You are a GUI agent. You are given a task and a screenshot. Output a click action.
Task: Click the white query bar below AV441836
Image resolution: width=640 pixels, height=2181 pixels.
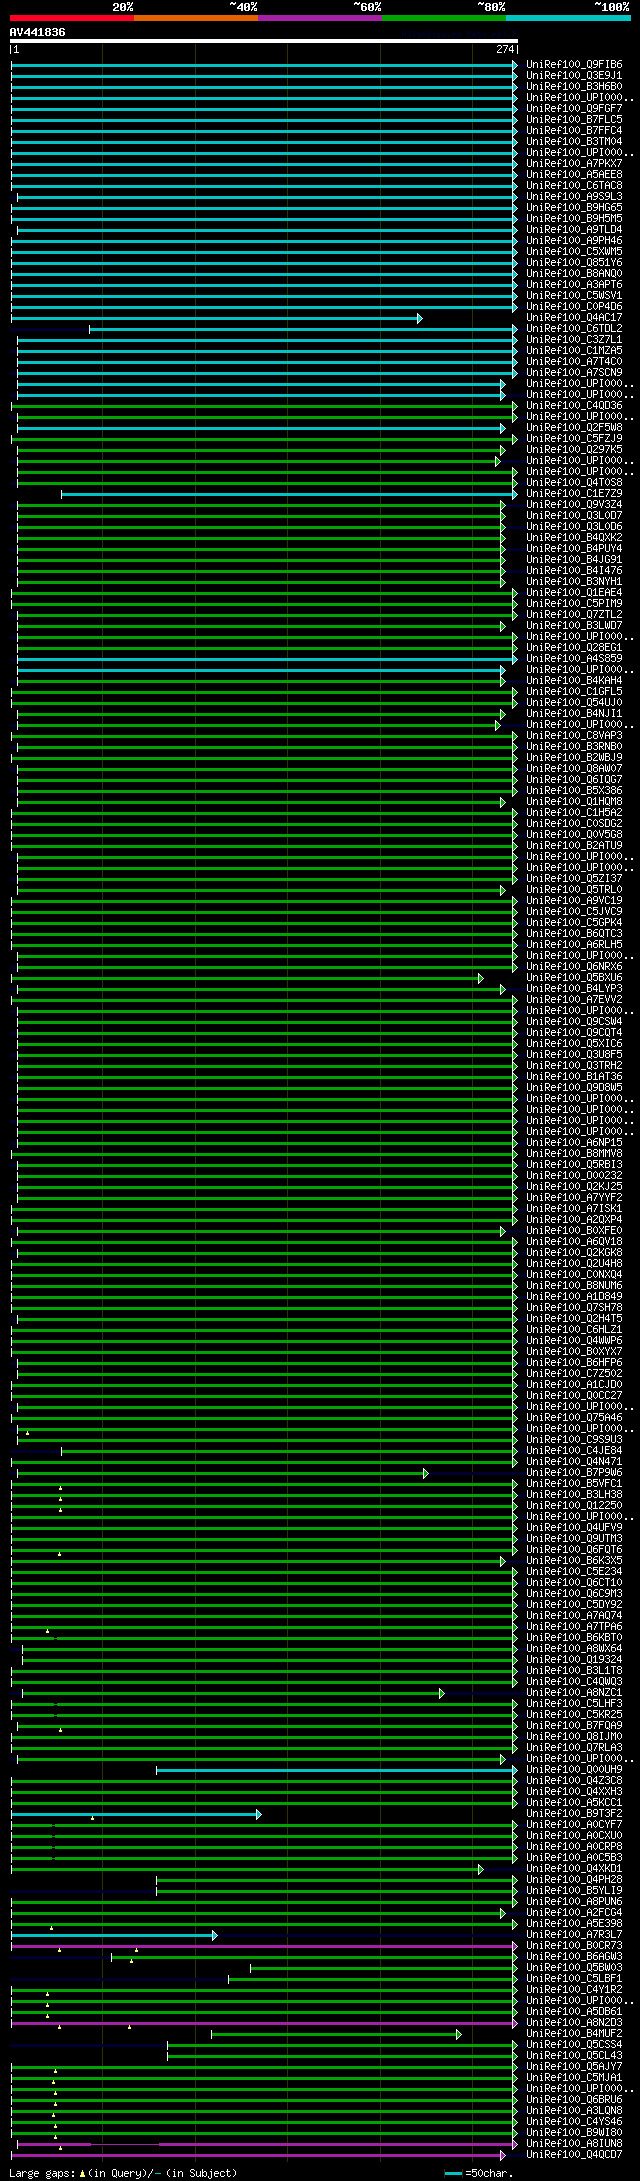264,41
